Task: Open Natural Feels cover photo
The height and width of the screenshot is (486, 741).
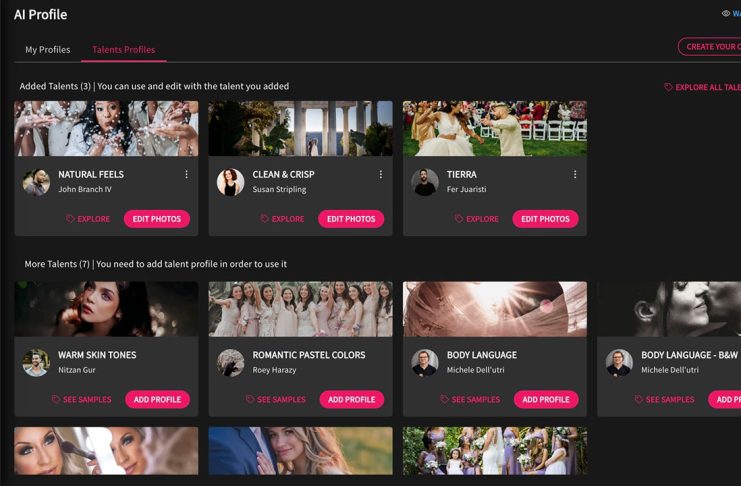Action: pyautogui.click(x=106, y=128)
